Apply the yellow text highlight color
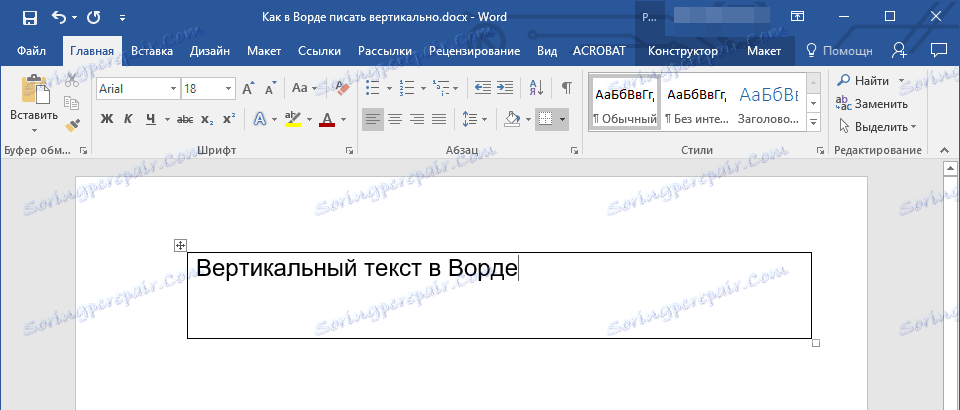This screenshot has width=960, height=410. point(293,119)
